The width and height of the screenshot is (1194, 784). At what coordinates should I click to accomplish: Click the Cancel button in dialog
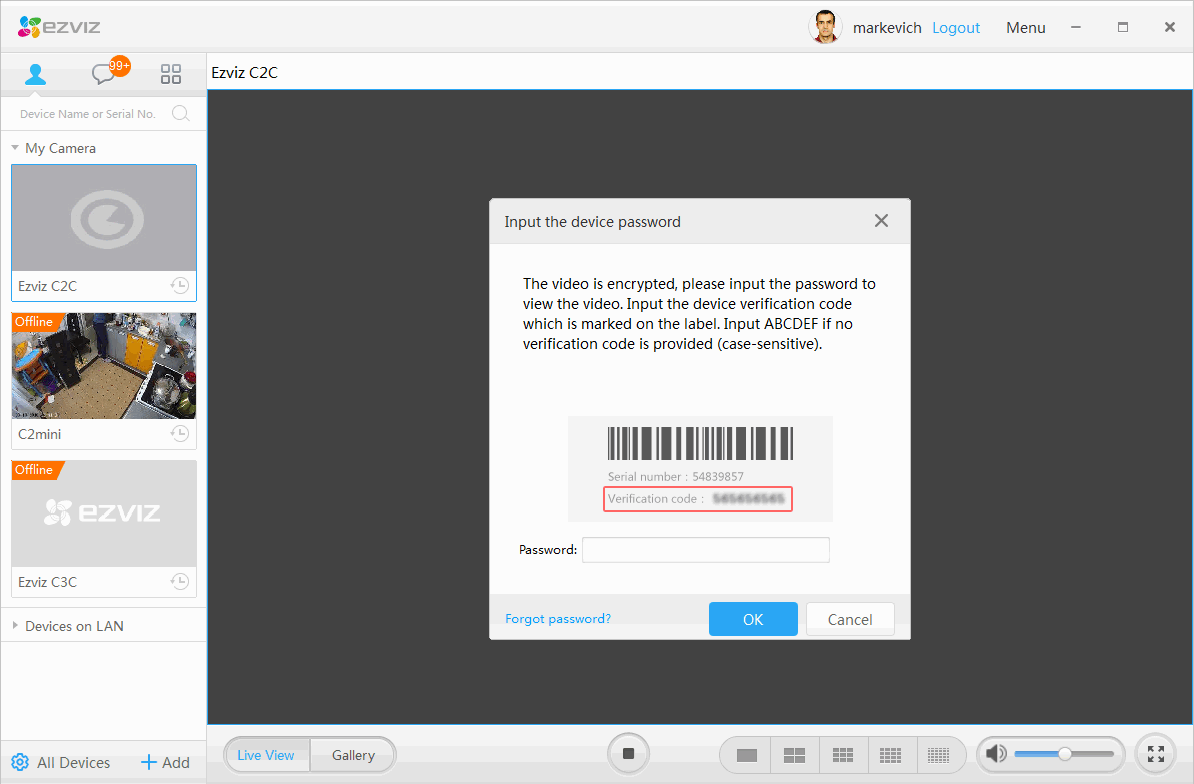click(x=850, y=619)
